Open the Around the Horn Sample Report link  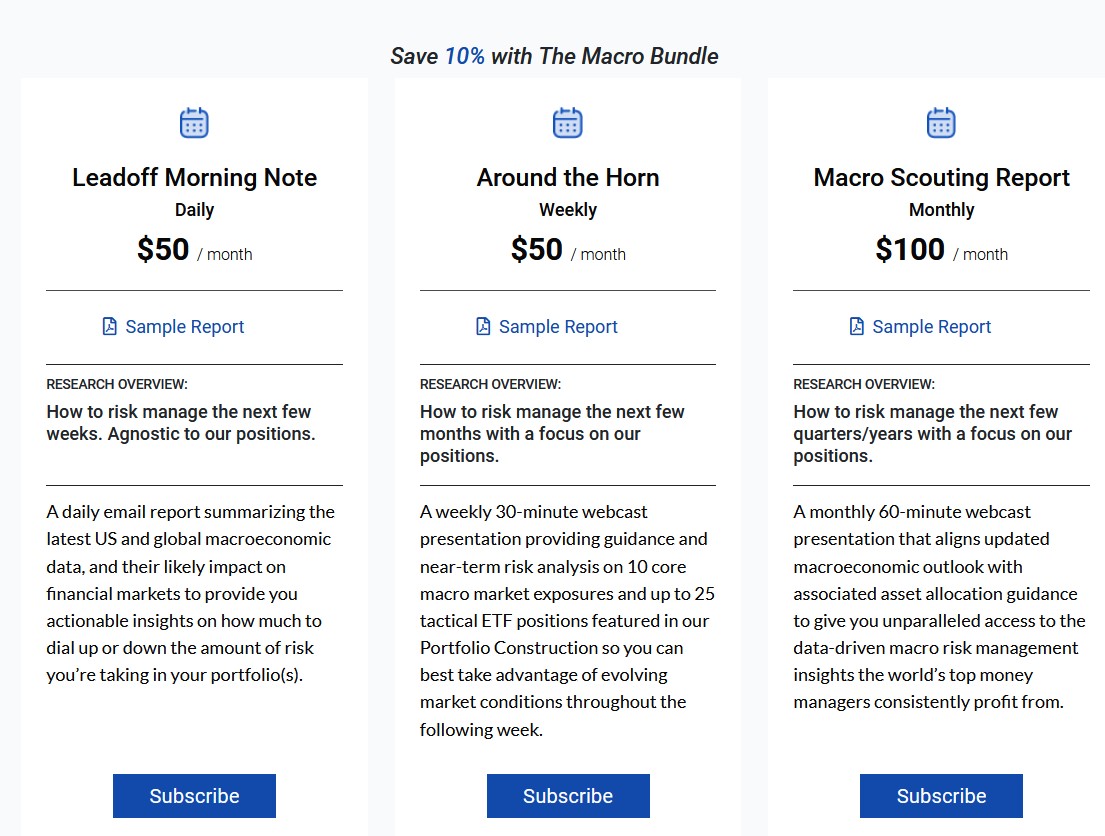558,327
